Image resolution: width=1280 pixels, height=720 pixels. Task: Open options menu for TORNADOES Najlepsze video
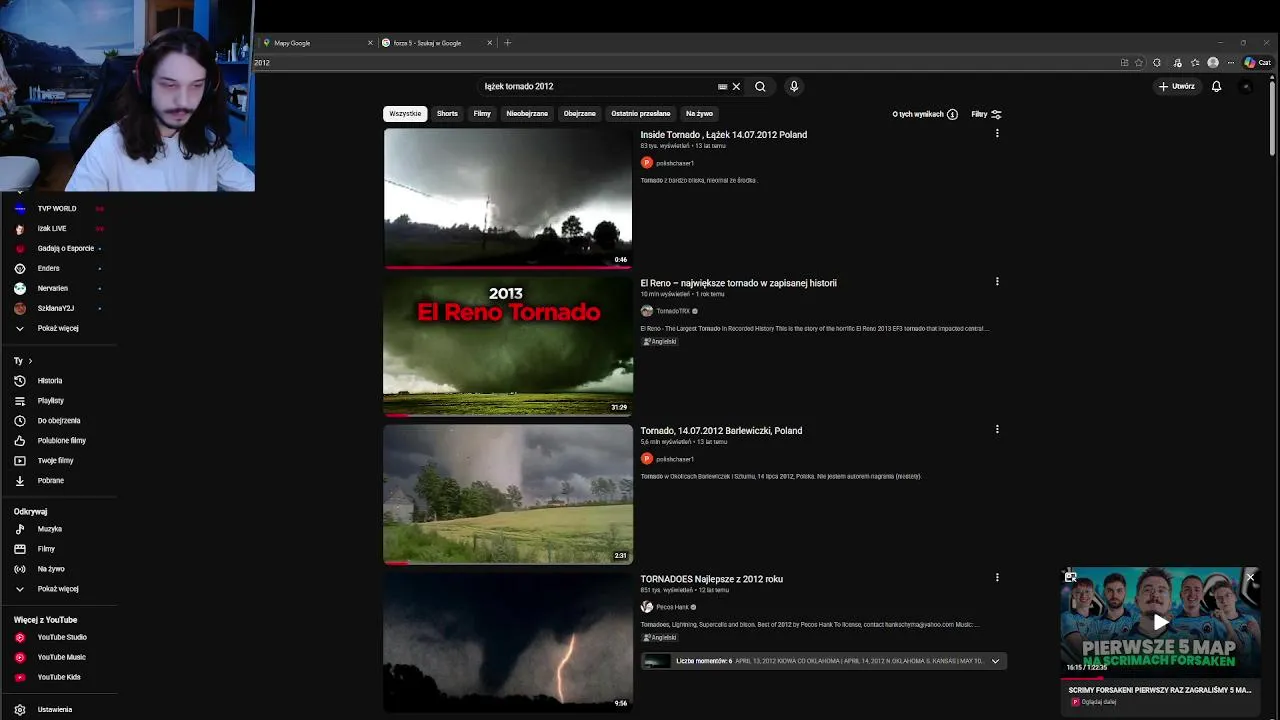[997, 577]
